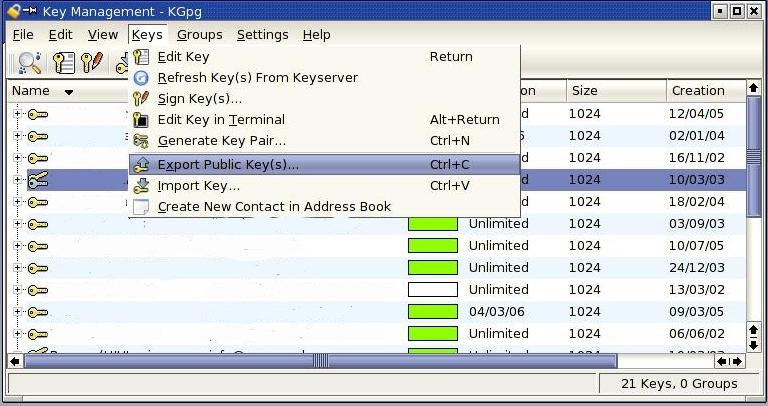This screenshot has width=768, height=406.
Task: Click the '21 Keys, 0 Groups' status text
Action: (x=679, y=384)
